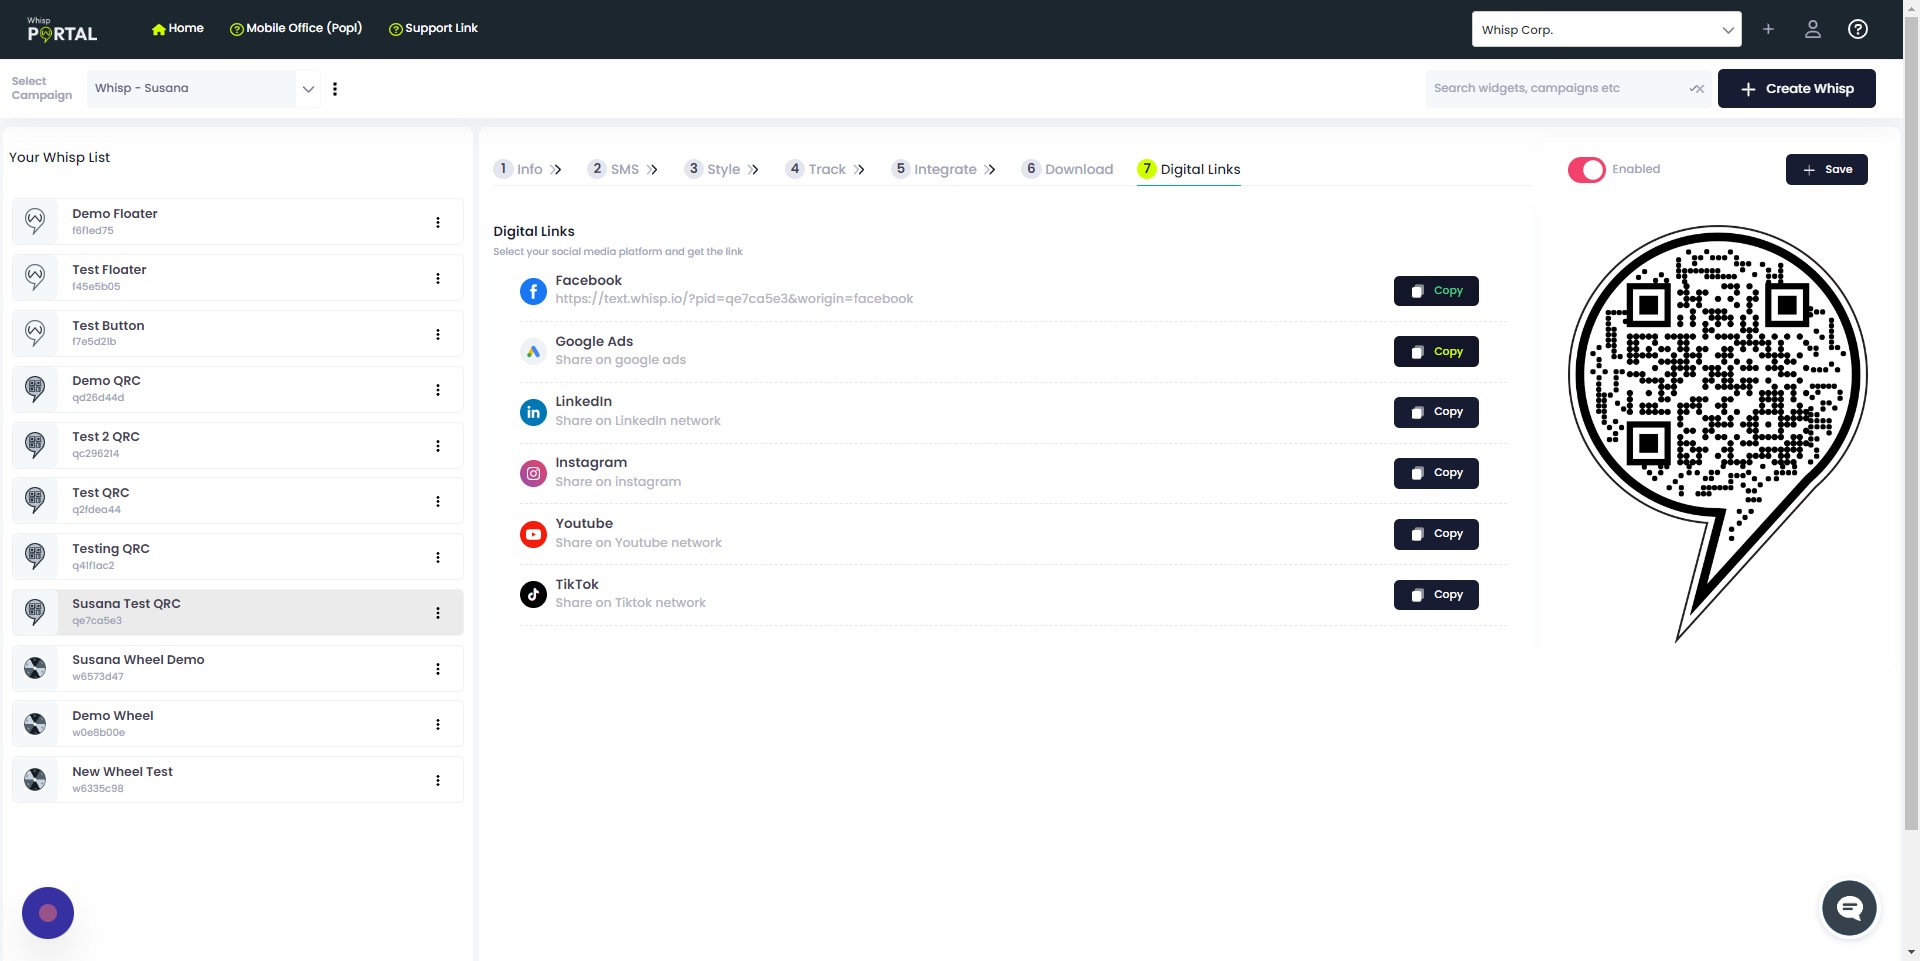Open Demo QRC three-dot menu
1920x961 pixels.
(438, 389)
